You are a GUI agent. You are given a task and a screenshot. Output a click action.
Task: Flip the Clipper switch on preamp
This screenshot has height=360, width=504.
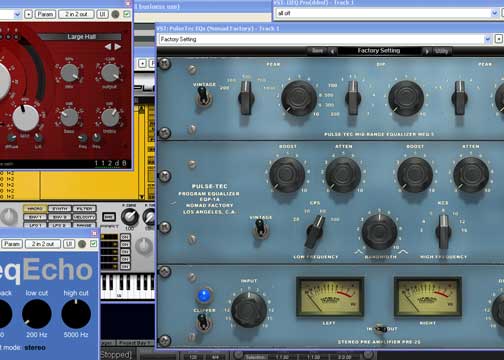tap(203, 323)
